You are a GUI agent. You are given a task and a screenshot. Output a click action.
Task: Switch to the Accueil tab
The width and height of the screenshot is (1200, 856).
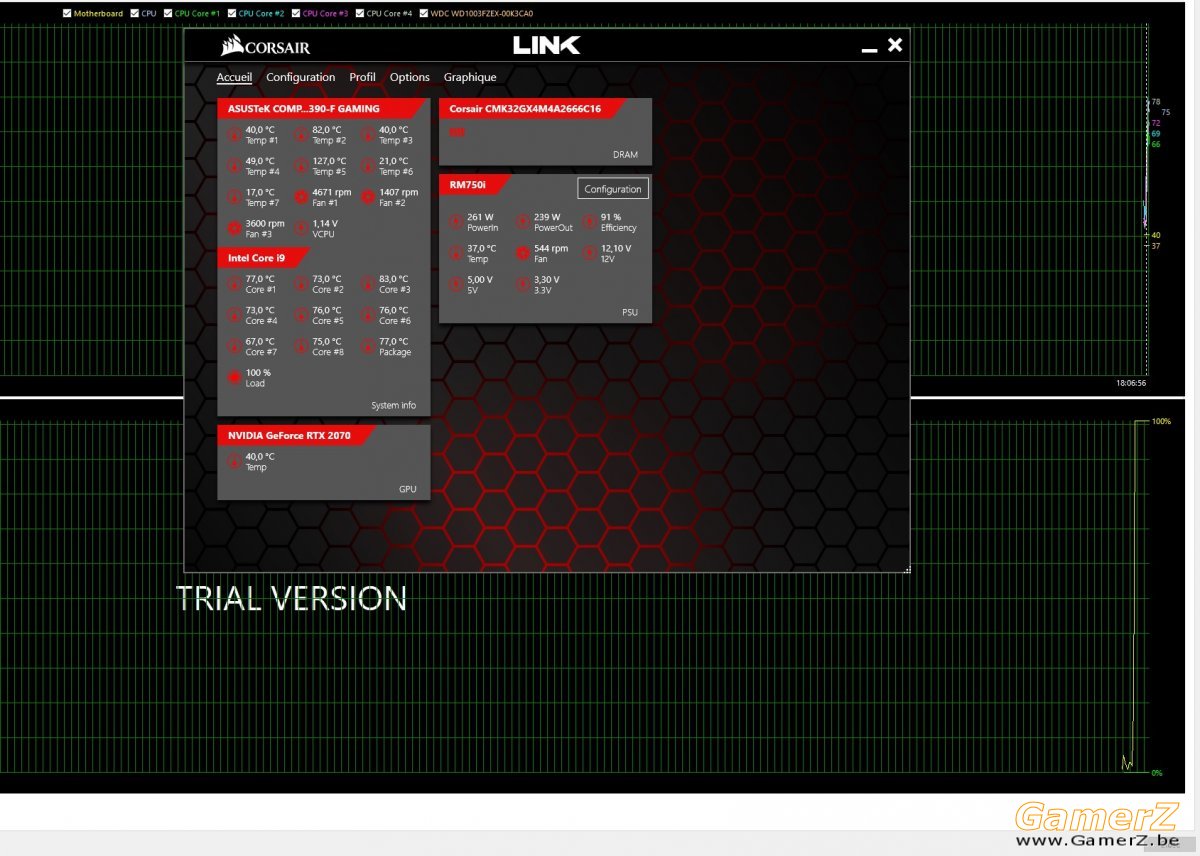point(234,77)
